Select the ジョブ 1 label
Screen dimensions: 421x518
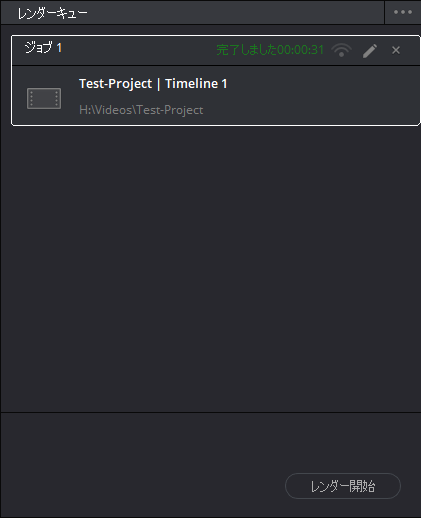point(43,48)
